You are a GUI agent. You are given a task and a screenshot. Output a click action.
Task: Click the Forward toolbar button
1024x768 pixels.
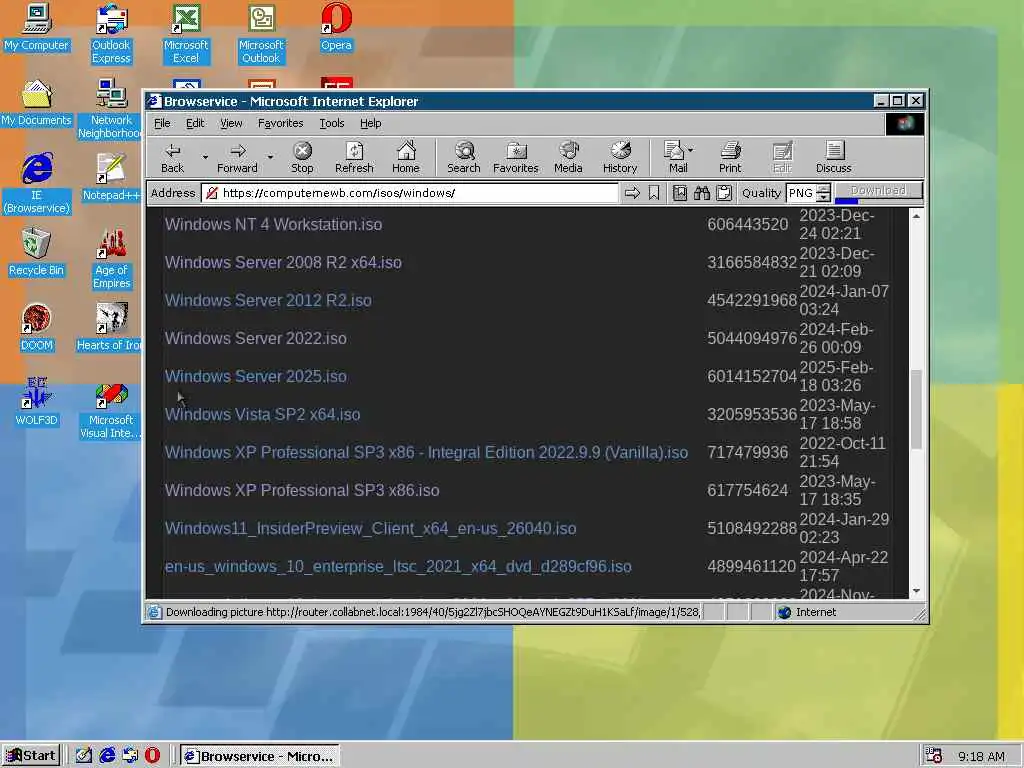tap(237, 157)
